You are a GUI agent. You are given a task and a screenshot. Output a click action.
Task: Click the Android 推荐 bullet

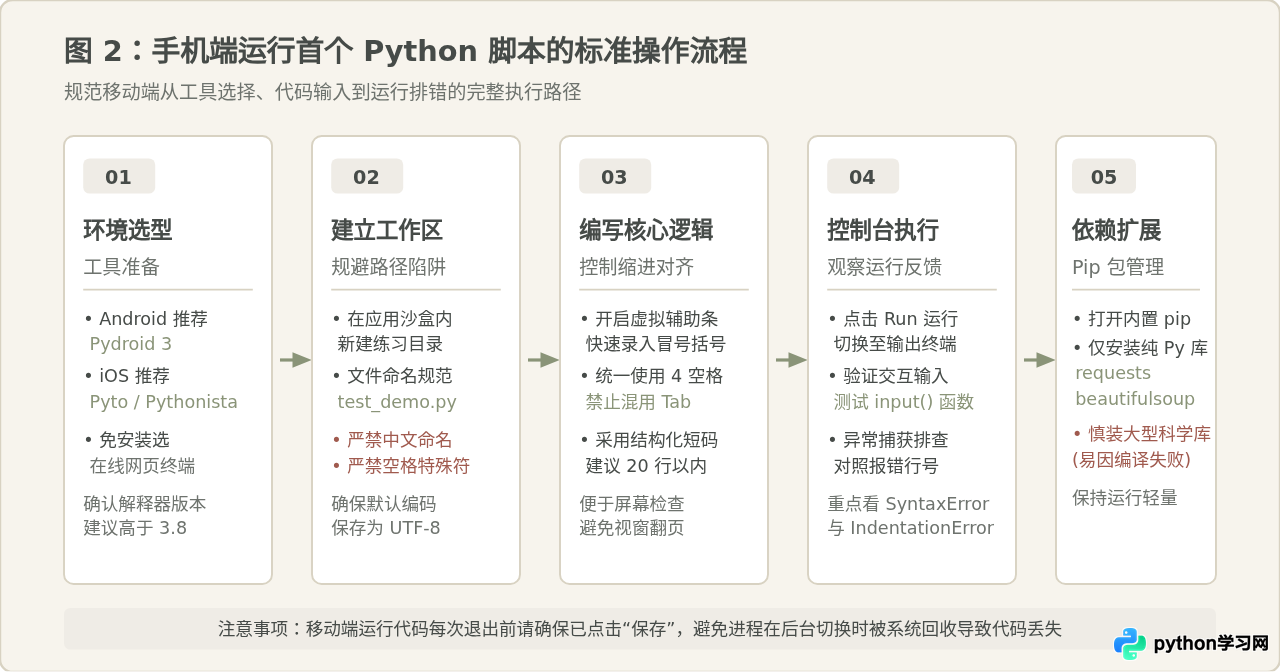click(x=146, y=319)
